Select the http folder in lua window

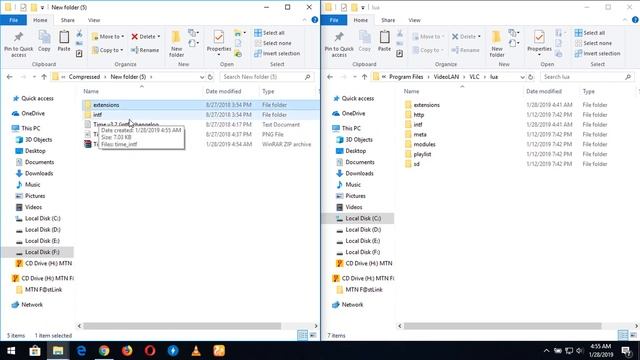coord(419,115)
